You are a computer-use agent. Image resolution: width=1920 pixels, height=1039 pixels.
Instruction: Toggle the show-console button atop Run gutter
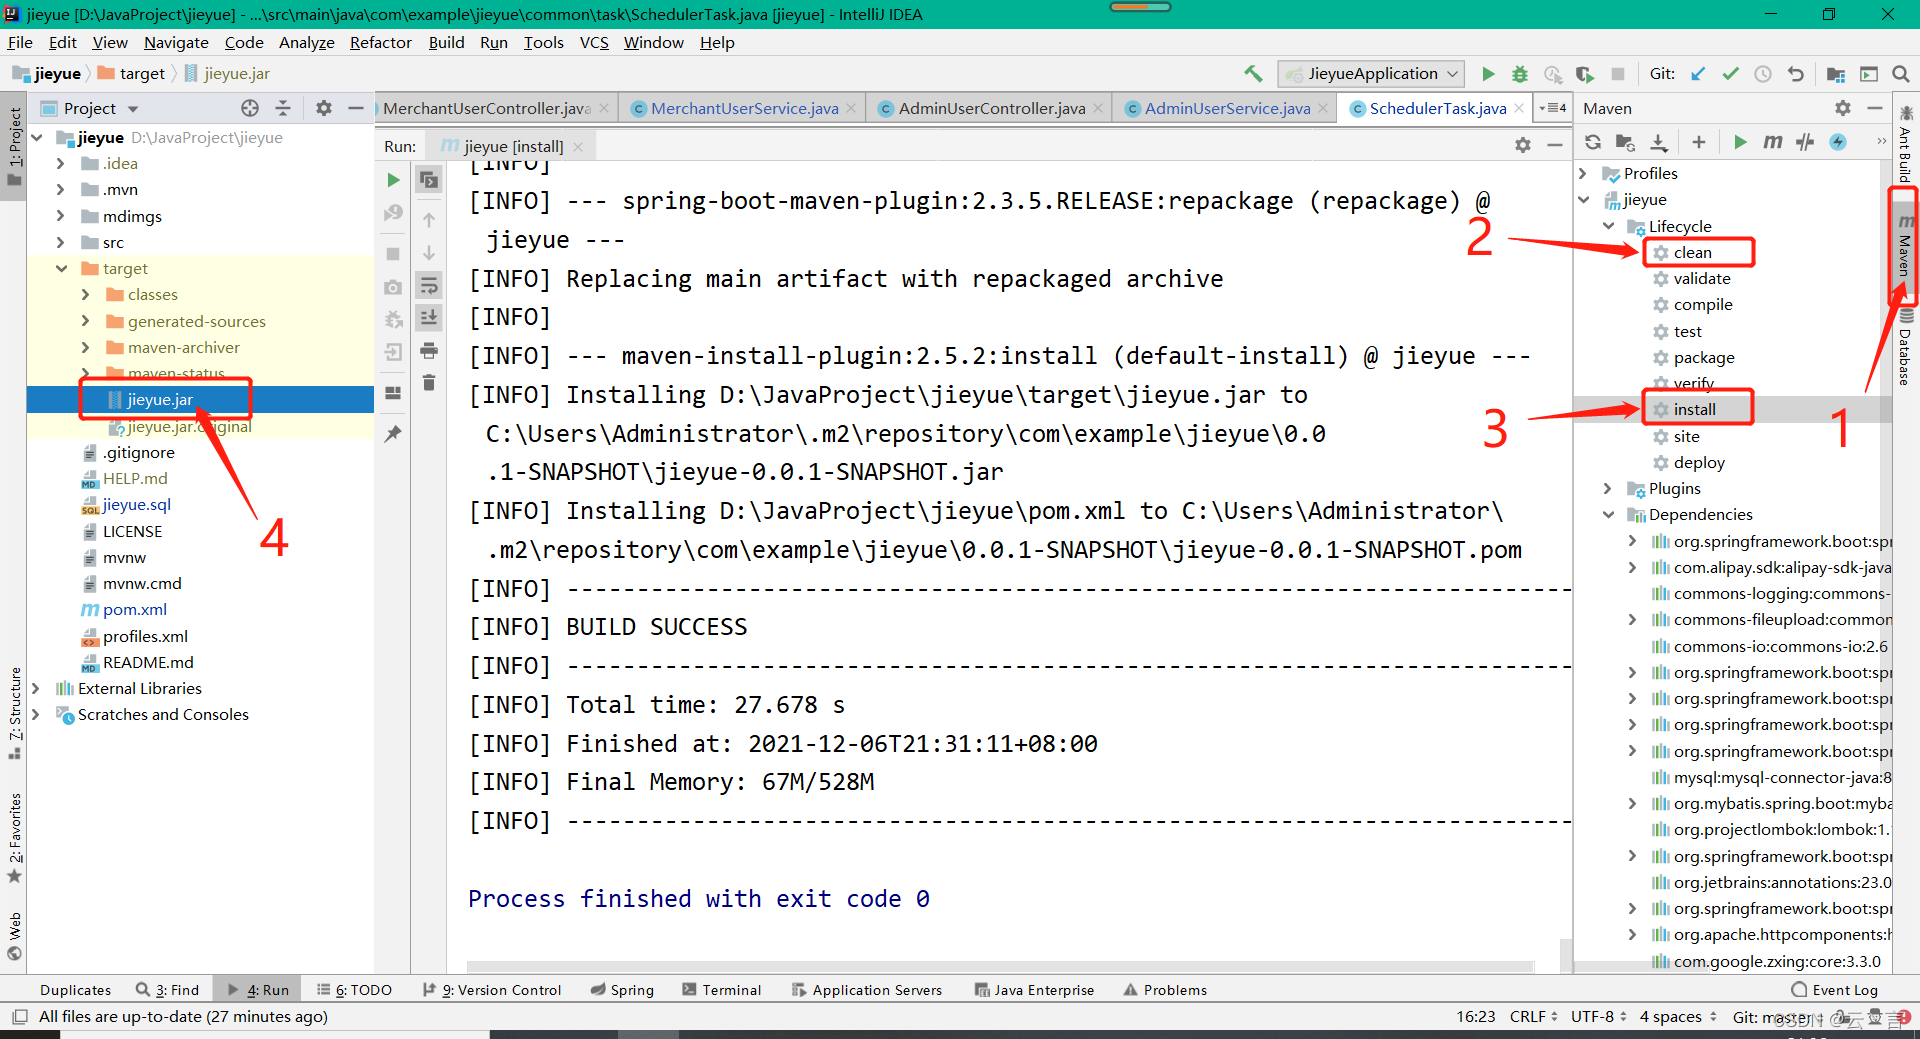(x=429, y=180)
